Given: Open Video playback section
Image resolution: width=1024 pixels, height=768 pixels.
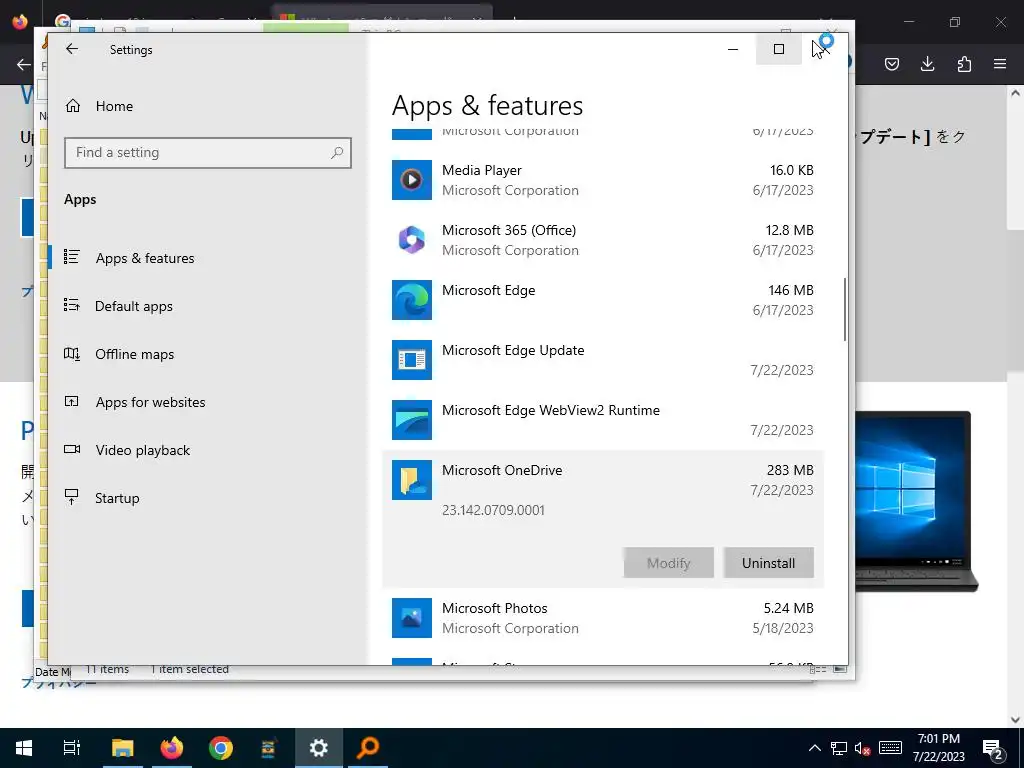Looking at the screenshot, I should click(x=142, y=450).
